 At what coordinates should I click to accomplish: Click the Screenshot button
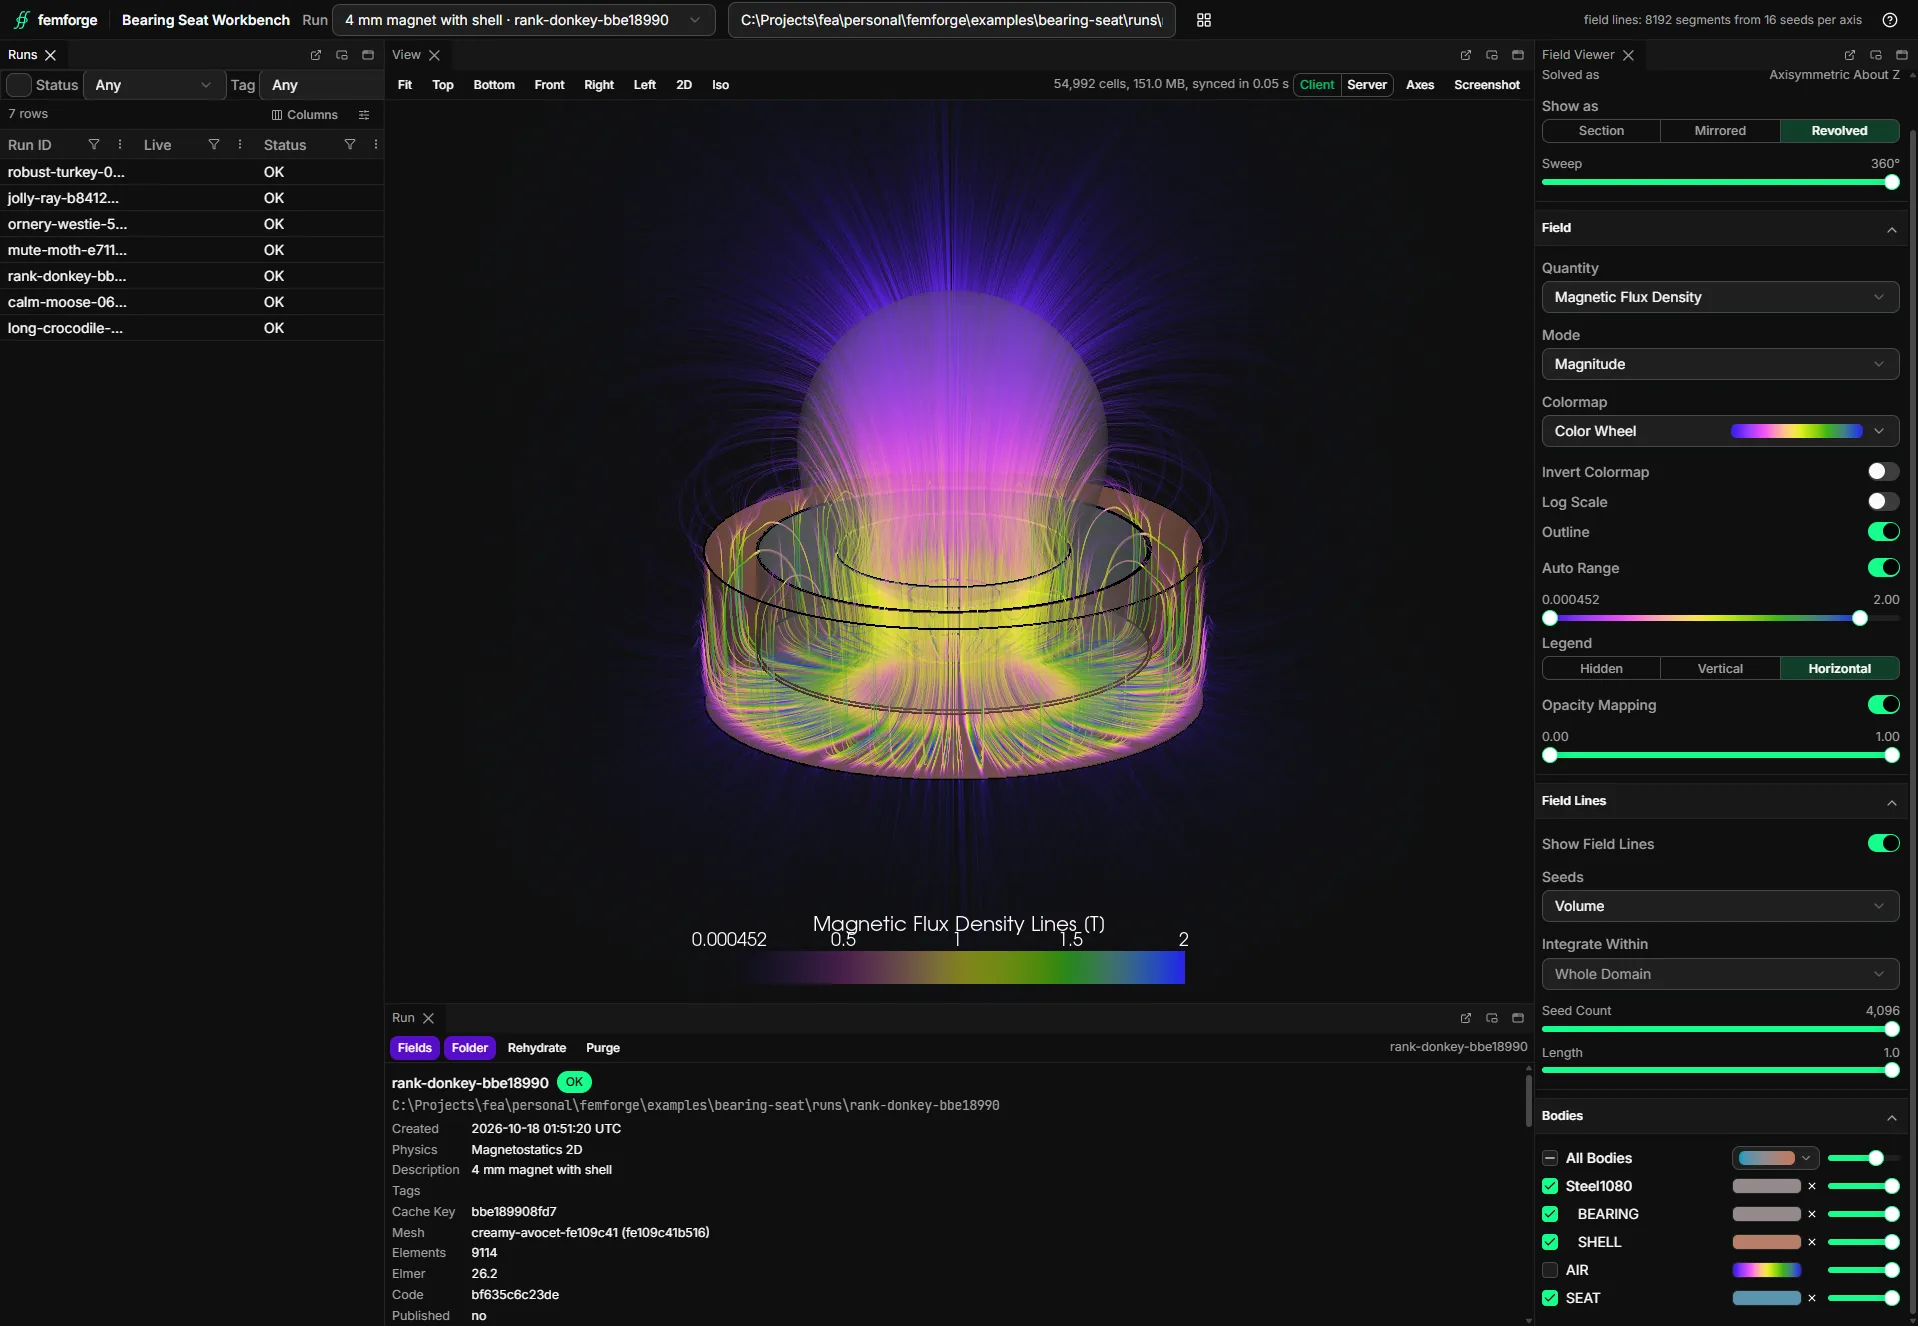pos(1487,85)
